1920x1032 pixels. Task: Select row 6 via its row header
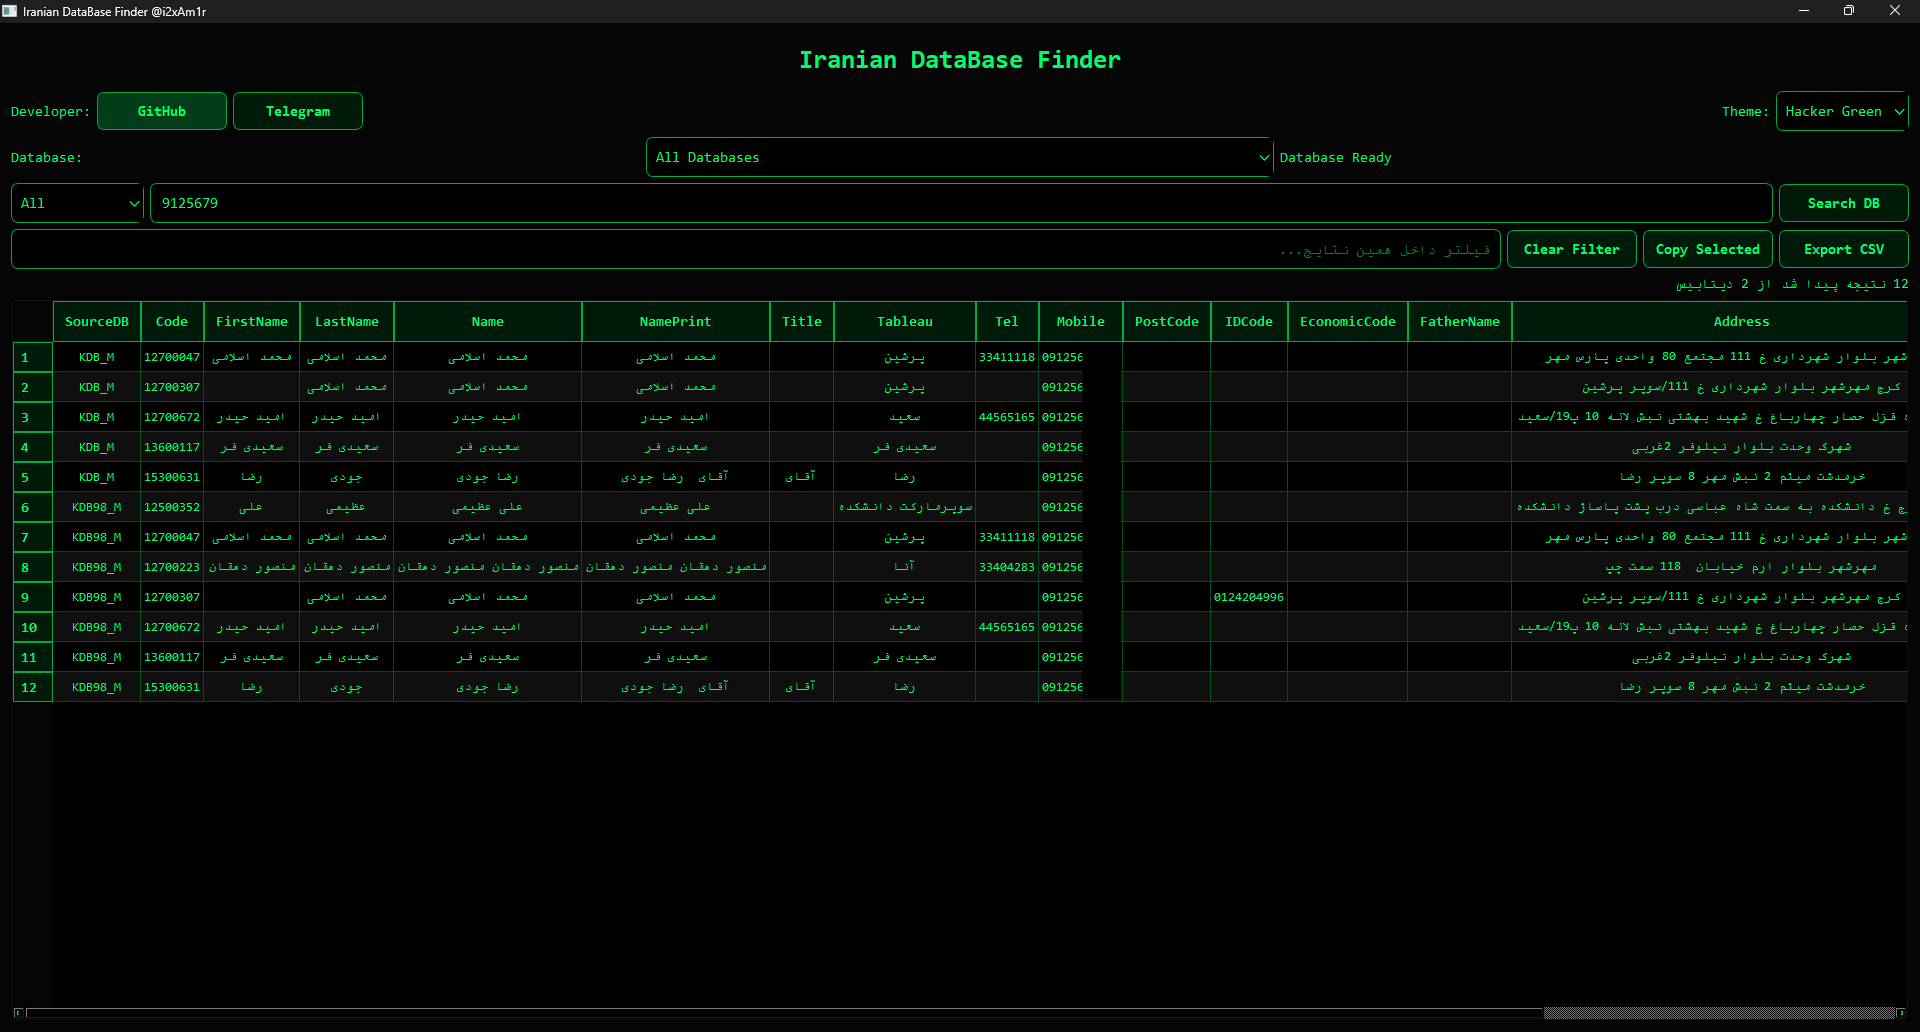coord(33,507)
